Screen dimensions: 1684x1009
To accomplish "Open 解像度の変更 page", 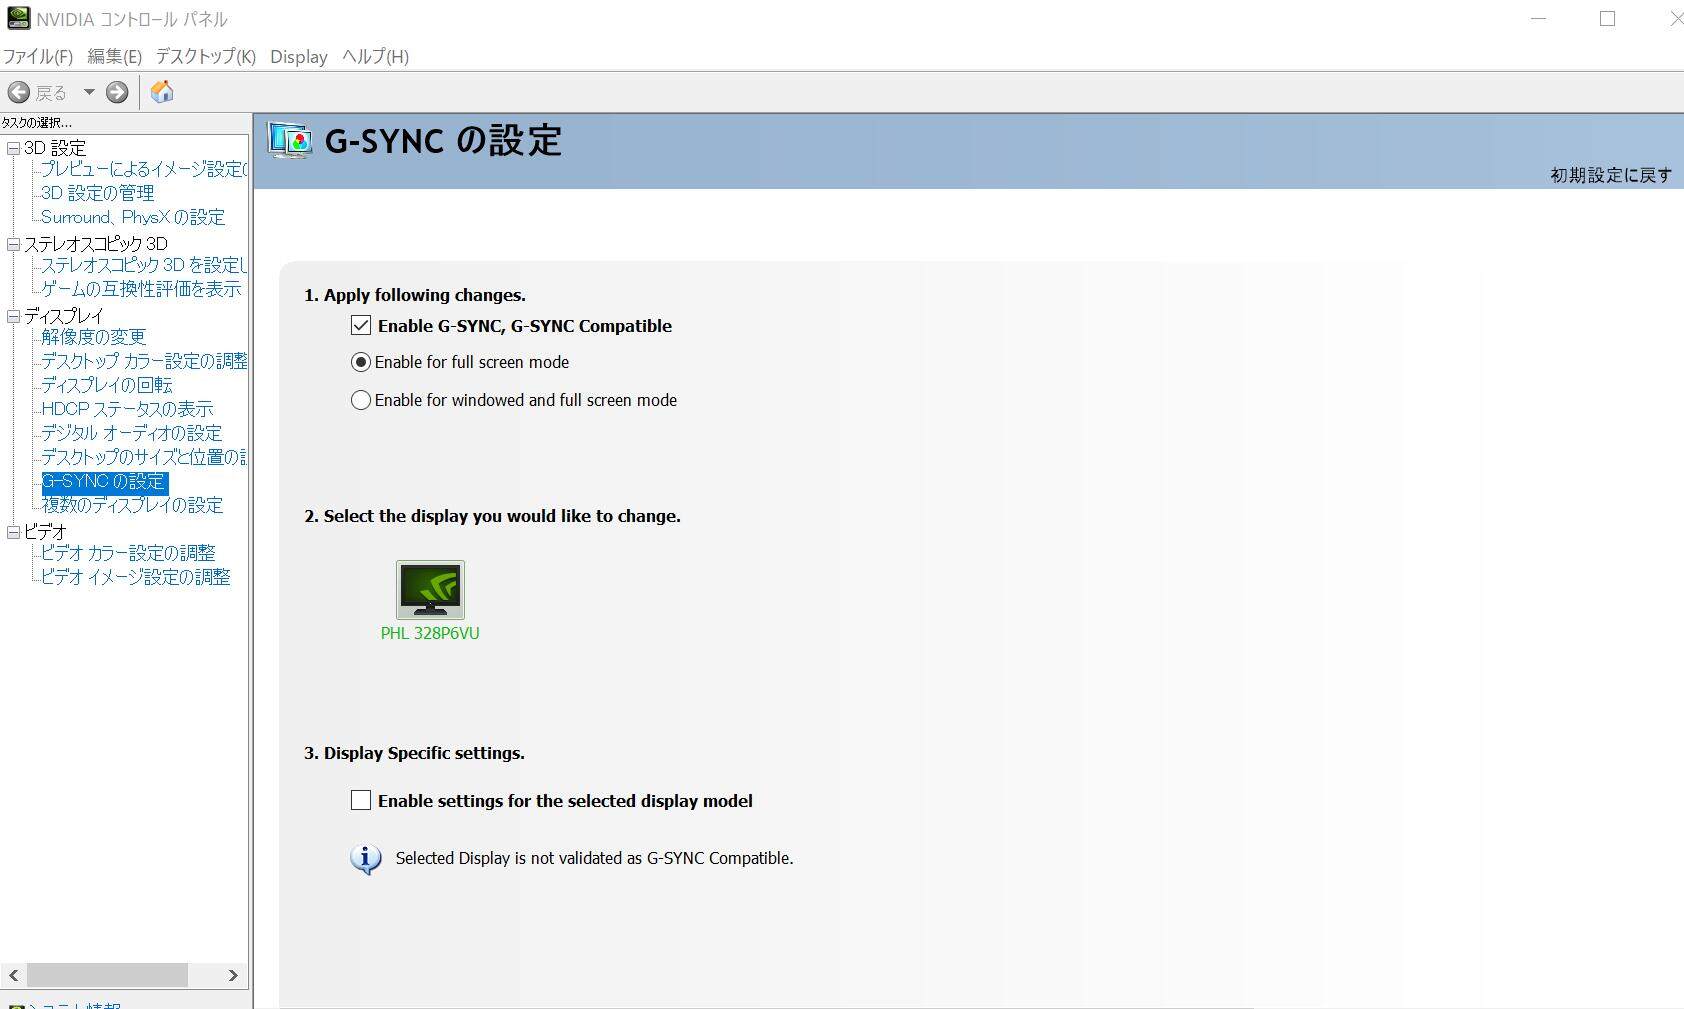I will click(x=94, y=337).
